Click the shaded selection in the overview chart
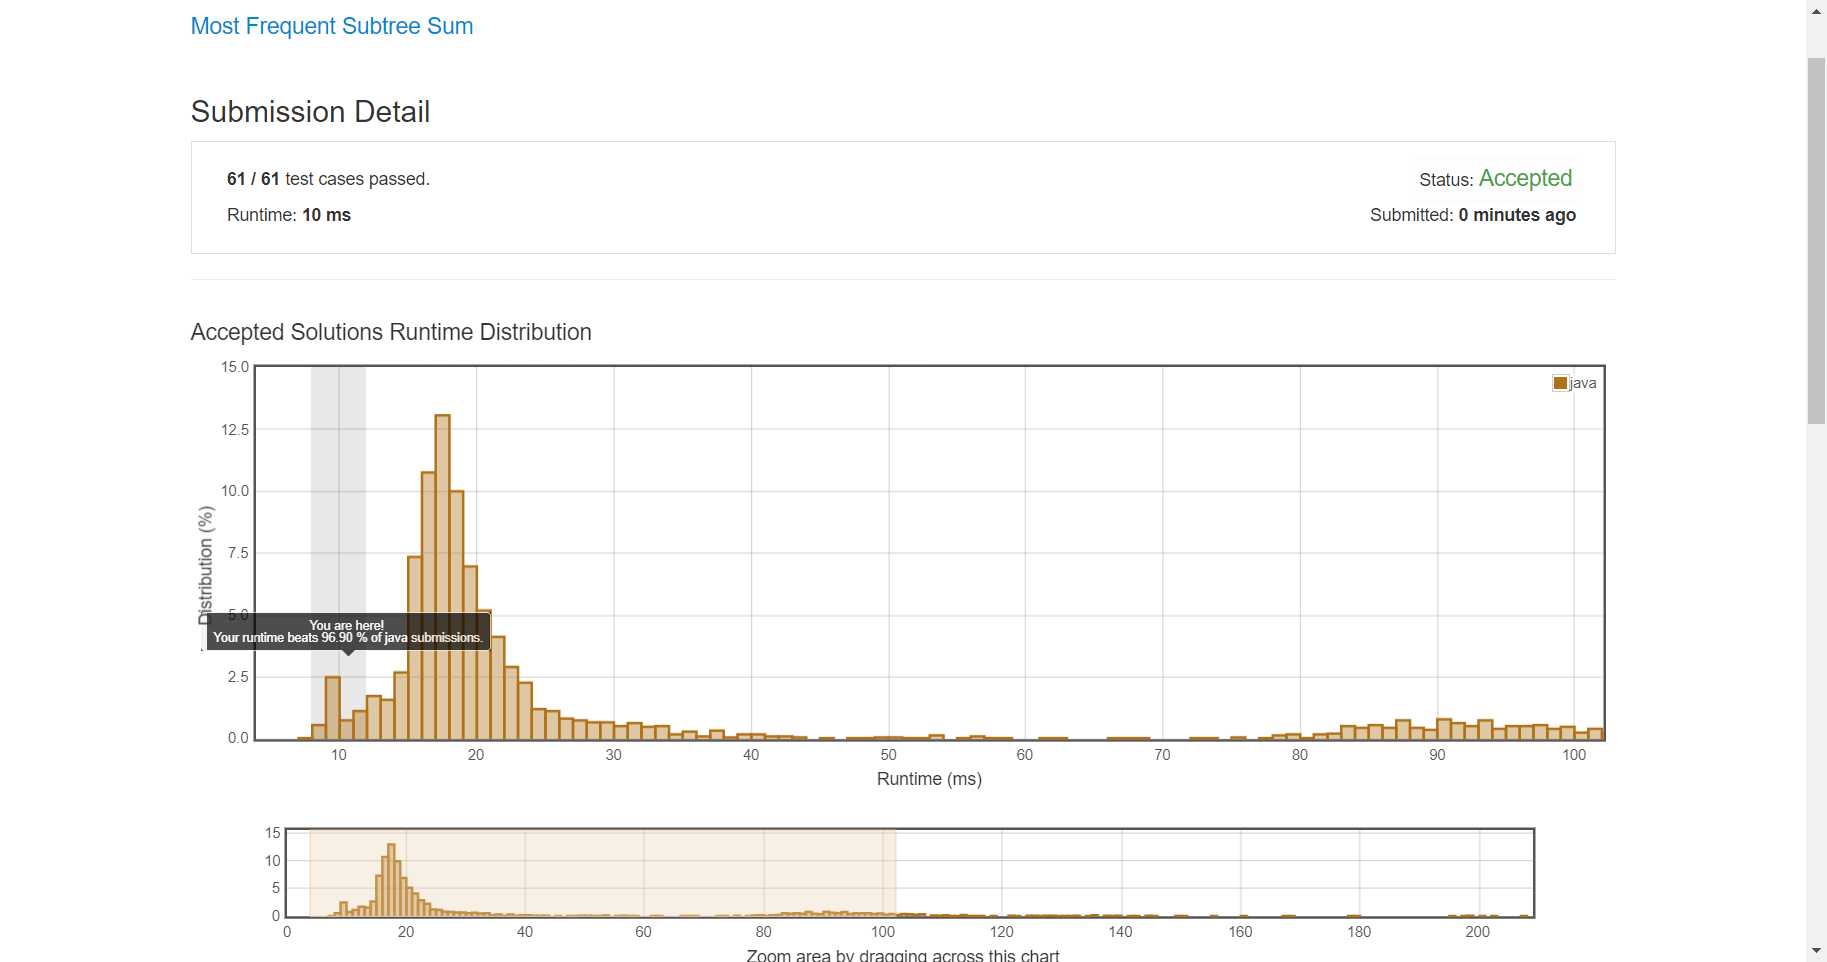Viewport: 1827px width, 962px height. point(602,873)
